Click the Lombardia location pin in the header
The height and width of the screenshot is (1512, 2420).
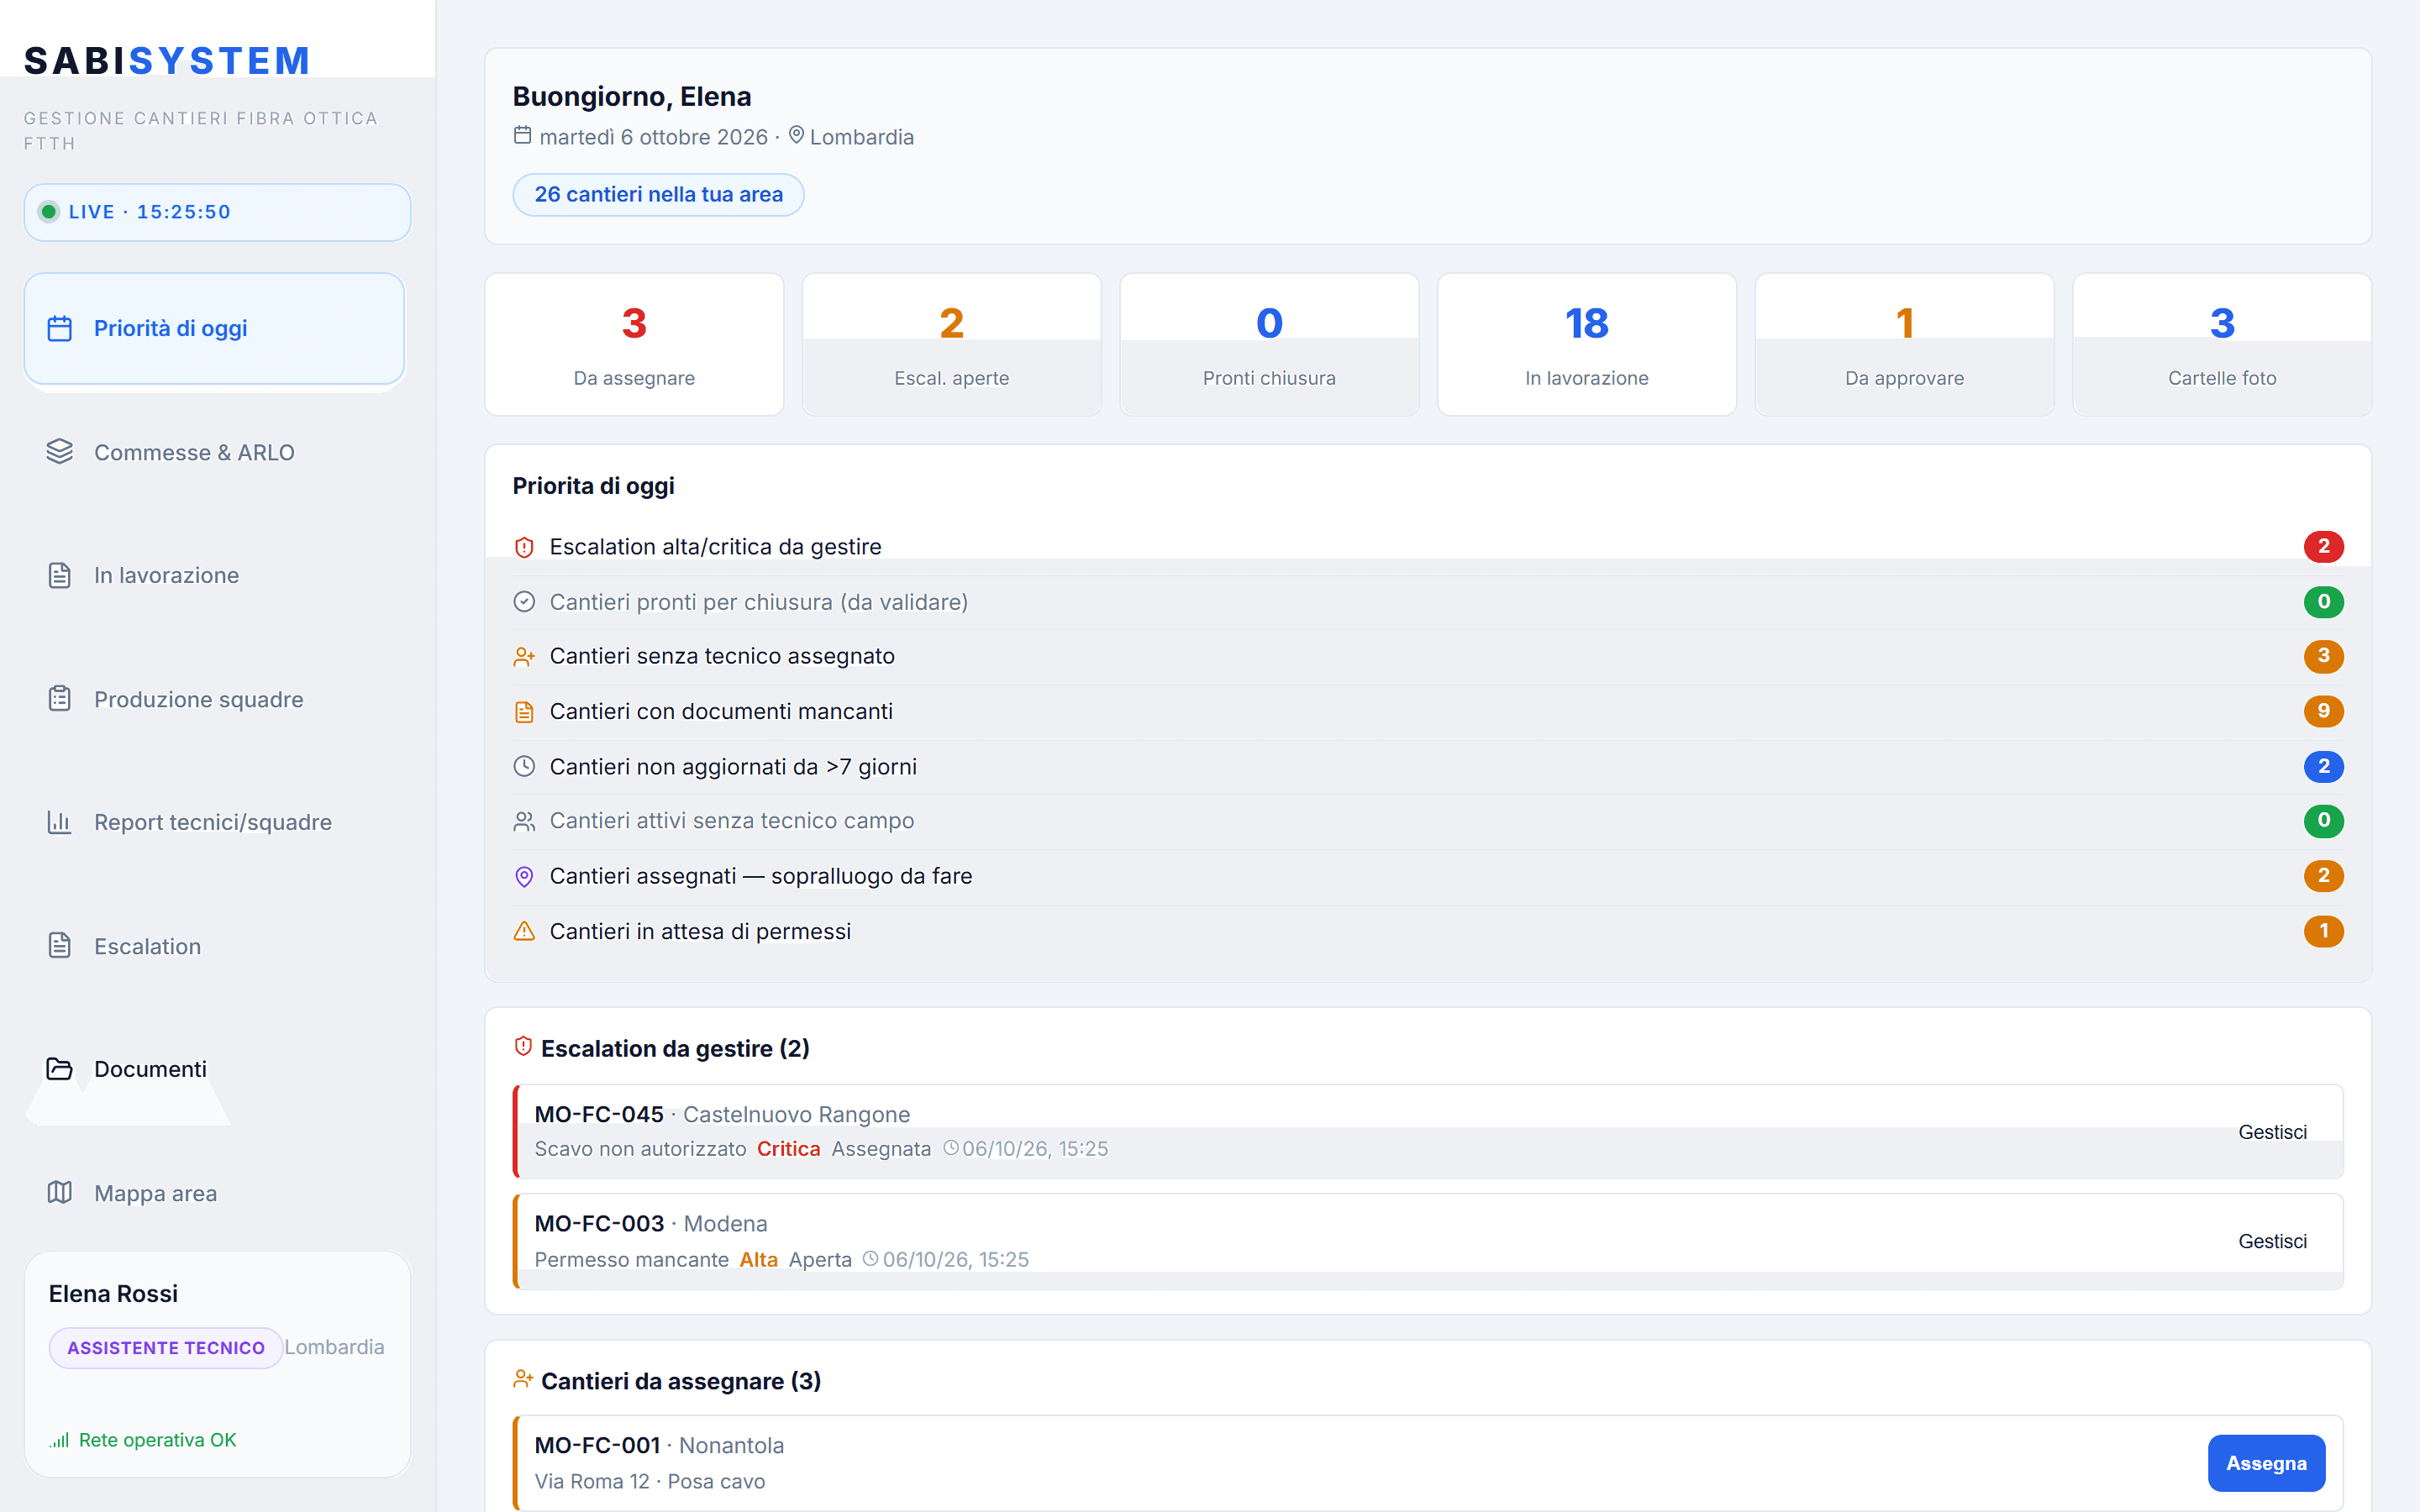click(796, 135)
